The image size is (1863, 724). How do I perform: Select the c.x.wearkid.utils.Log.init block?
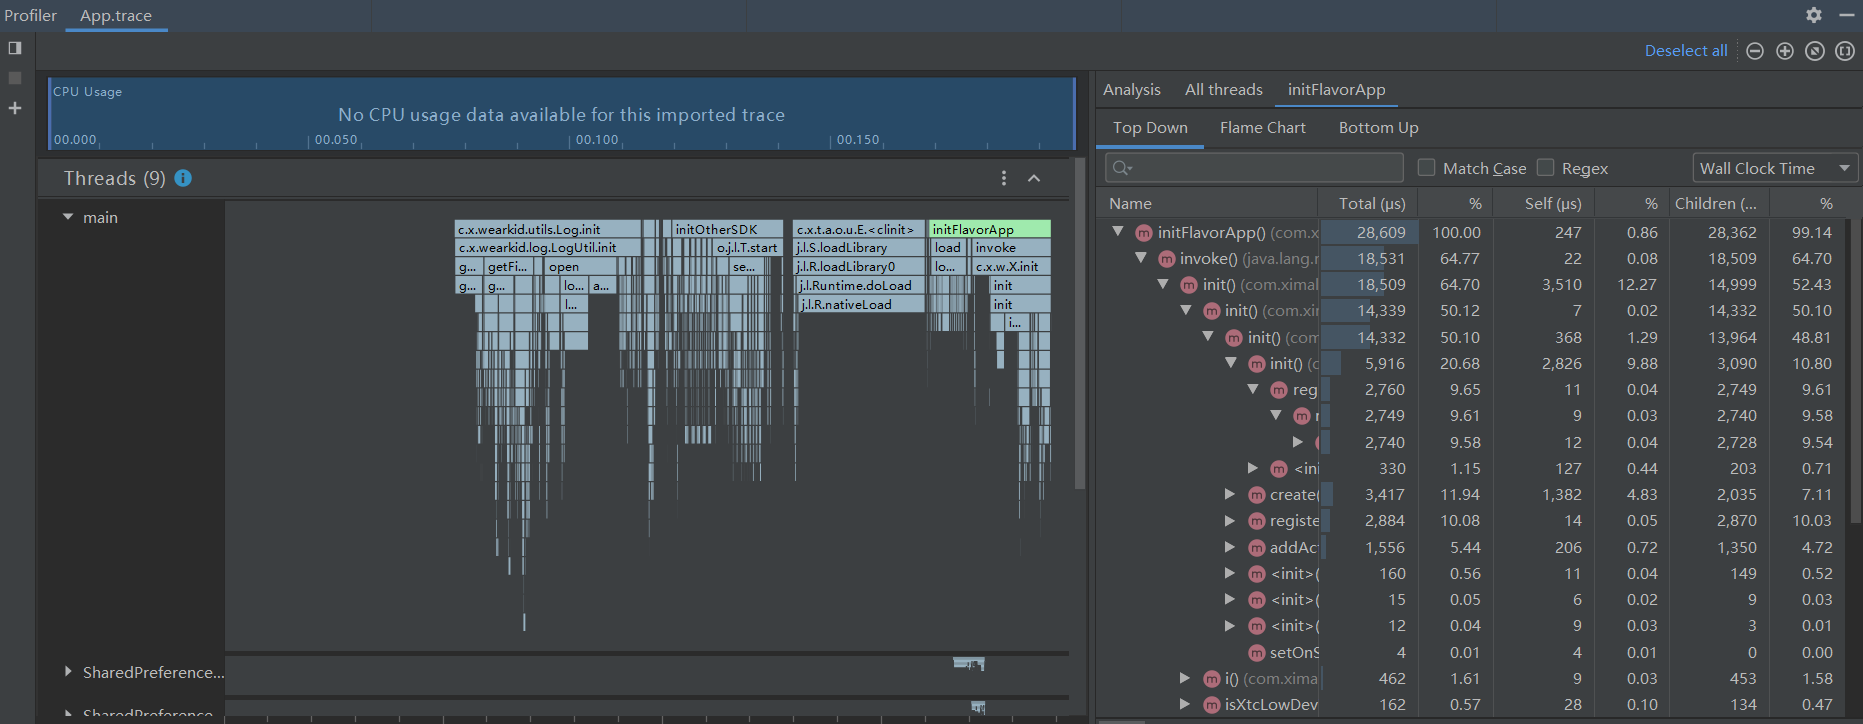click(x=548, y=229)
